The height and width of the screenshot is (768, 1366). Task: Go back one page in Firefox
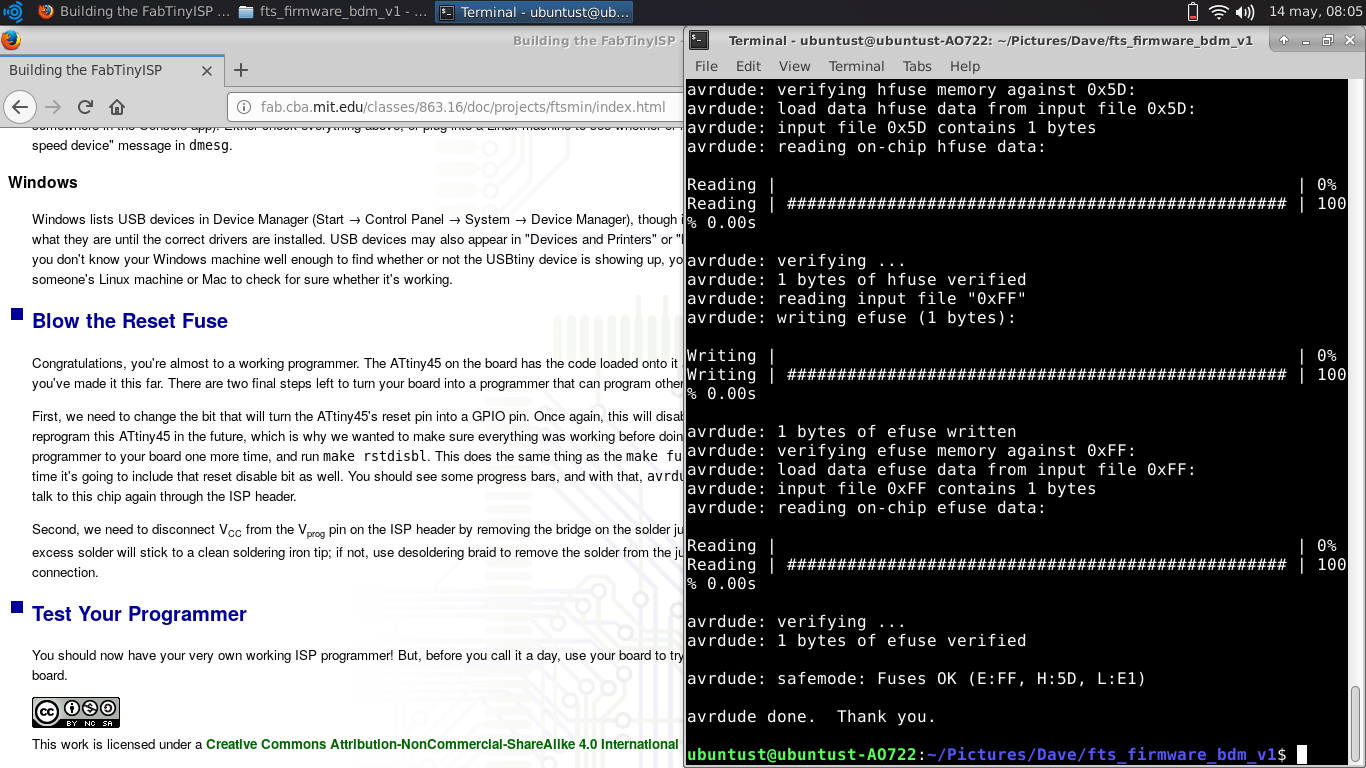point(21,107)
